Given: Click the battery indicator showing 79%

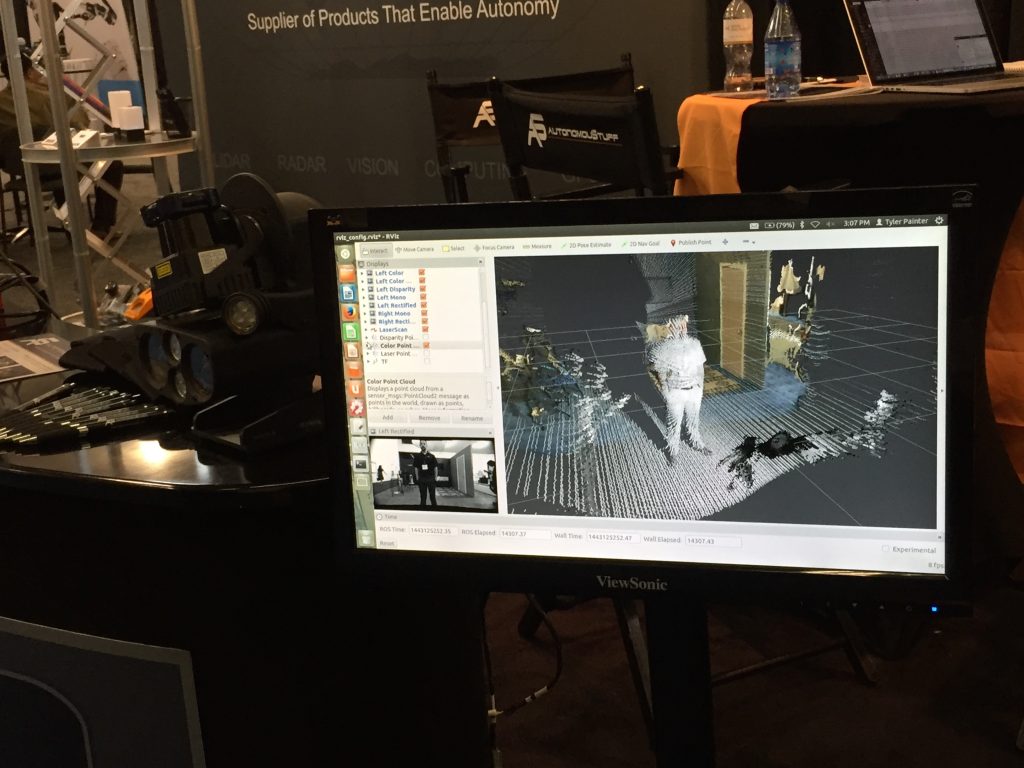Looking at the screenshot, I should point(780,225).
